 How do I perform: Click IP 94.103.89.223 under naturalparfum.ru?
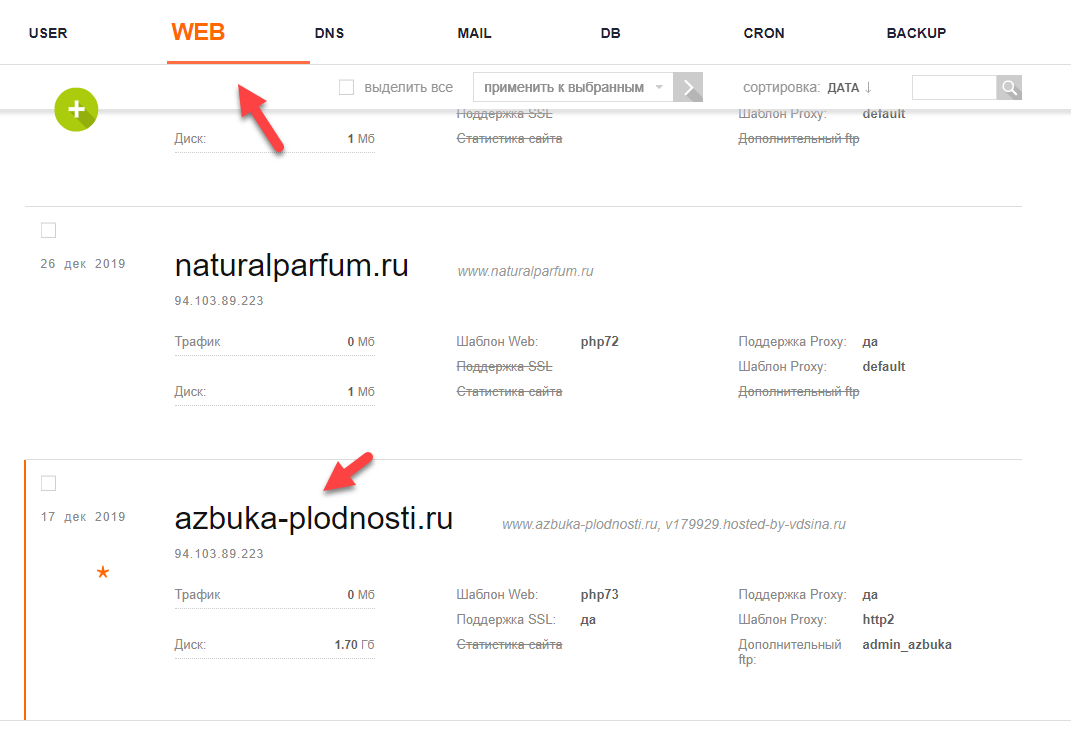[x=219, y=301]
